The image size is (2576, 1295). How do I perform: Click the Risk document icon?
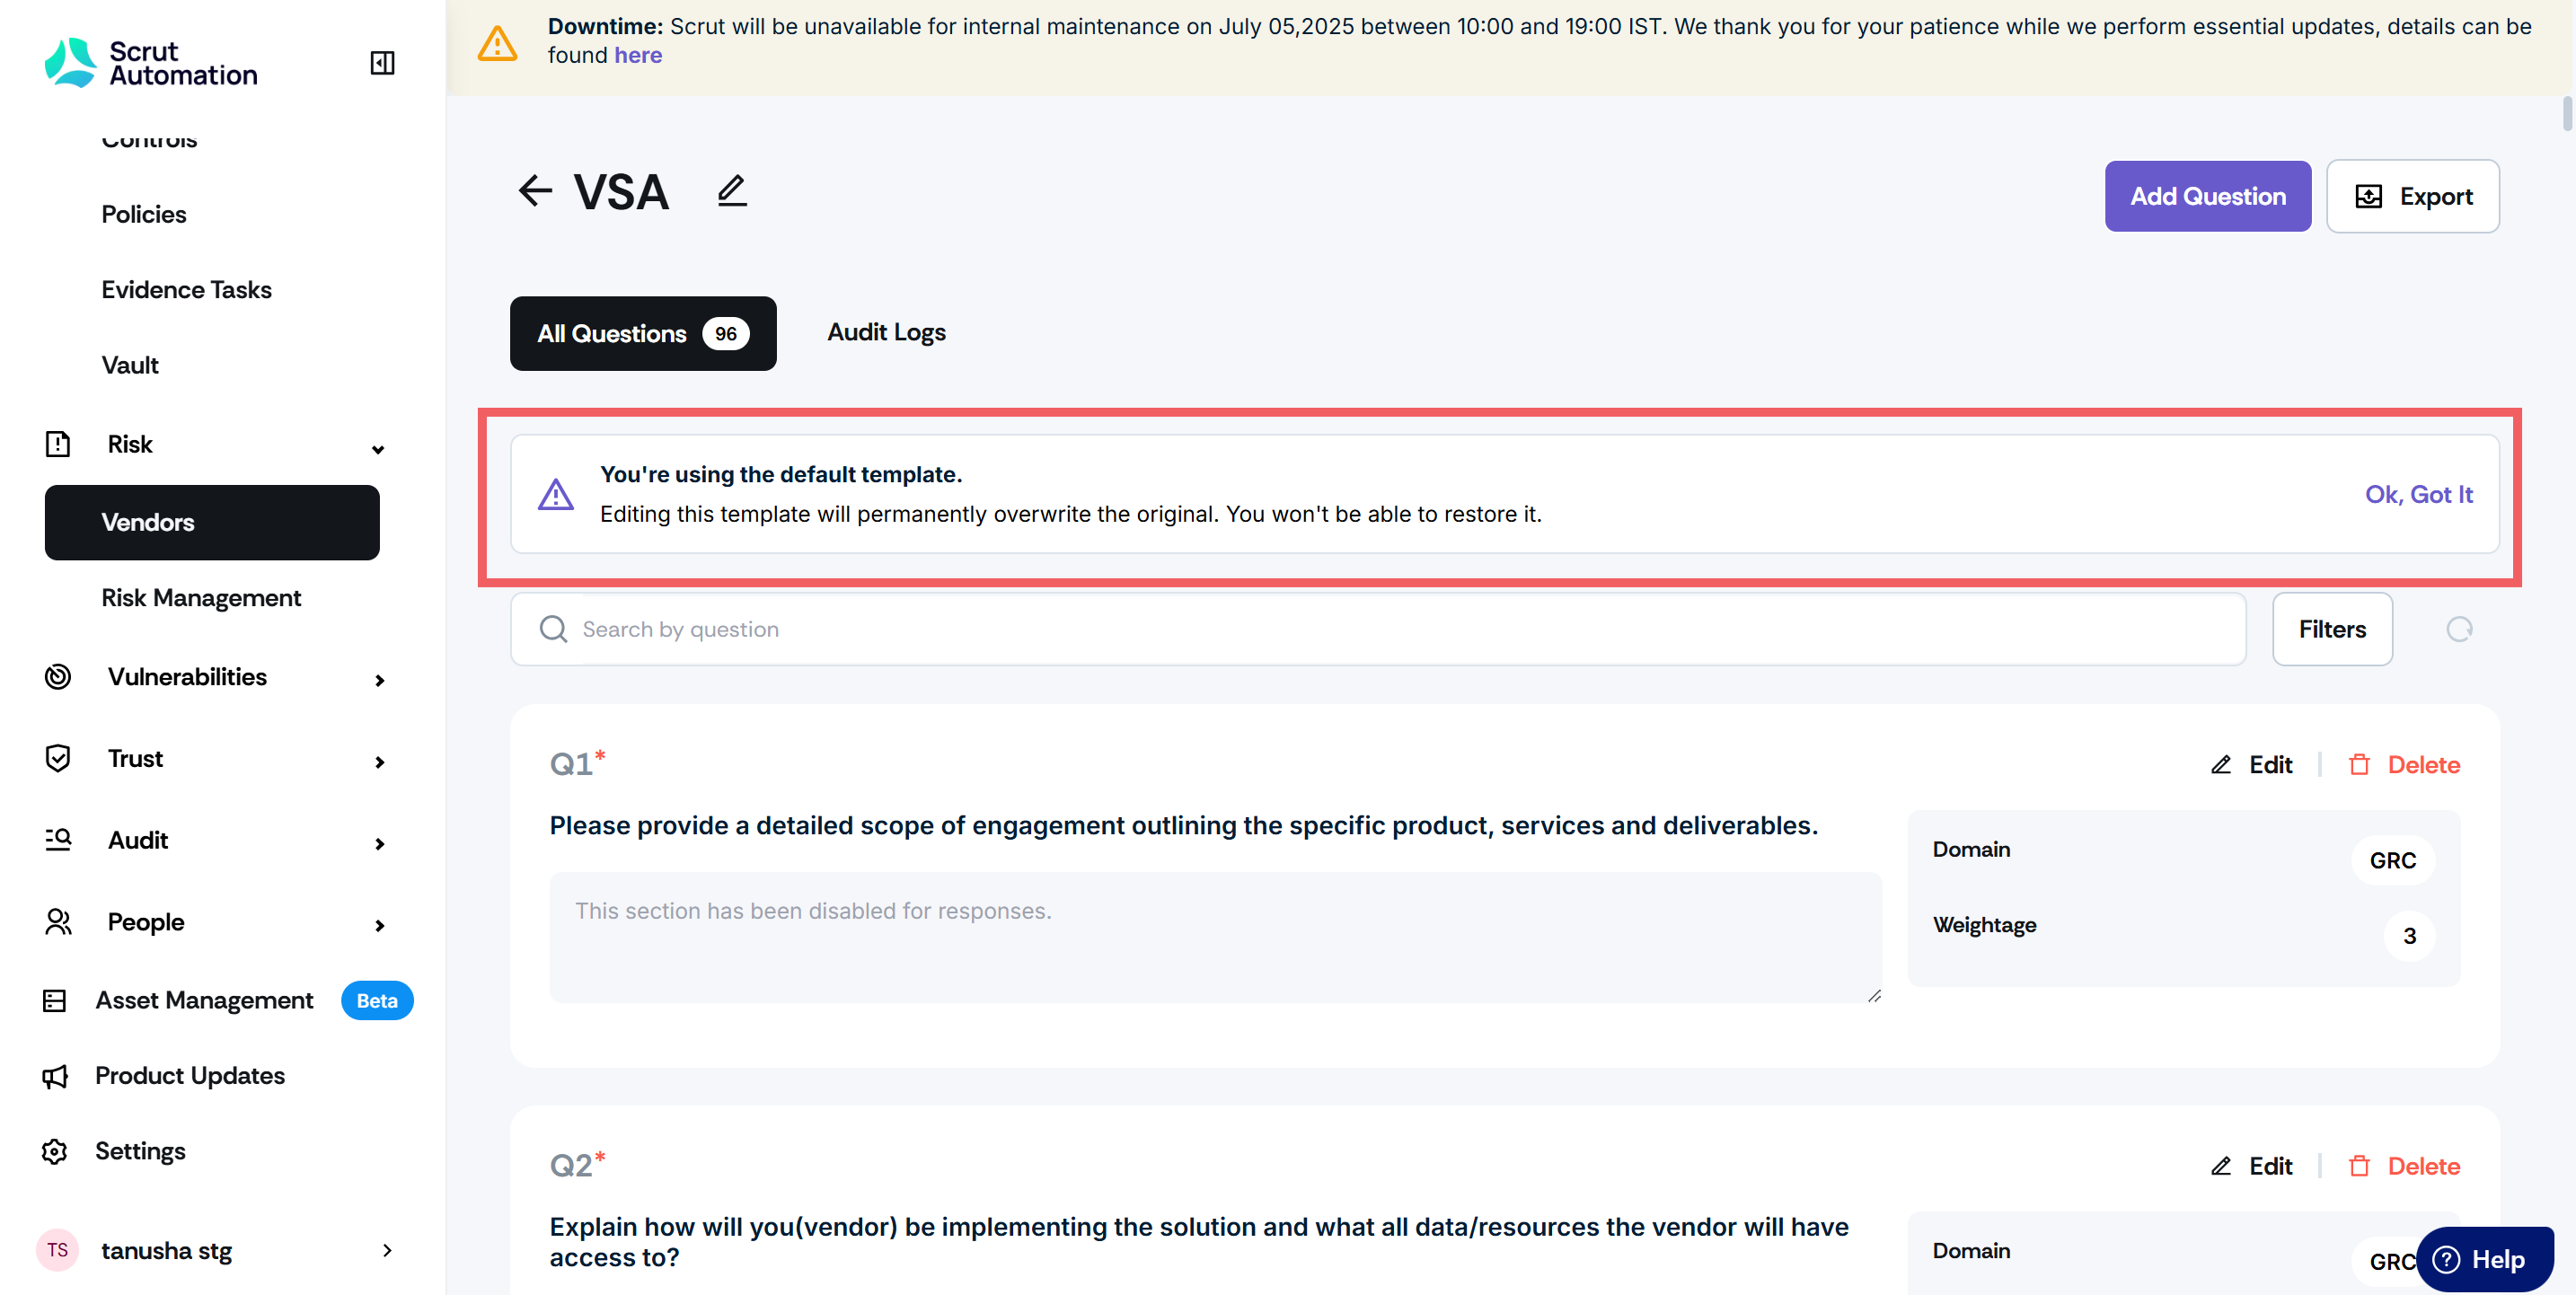pos(58,444)
